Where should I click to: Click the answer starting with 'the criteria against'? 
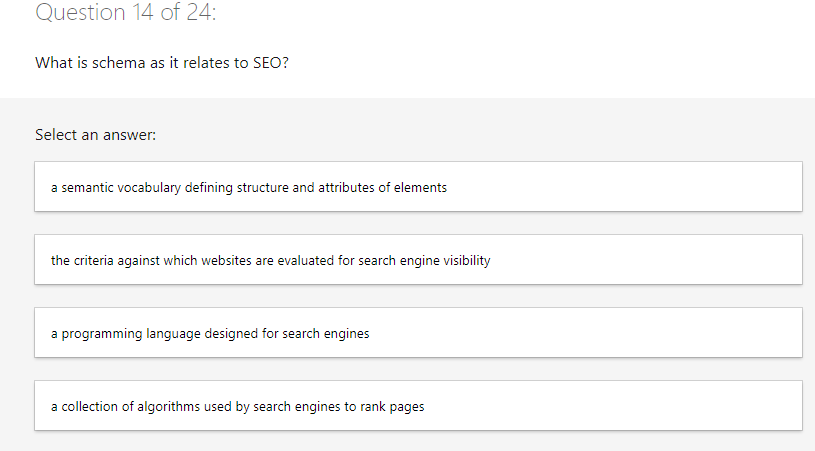pos(271,260)
